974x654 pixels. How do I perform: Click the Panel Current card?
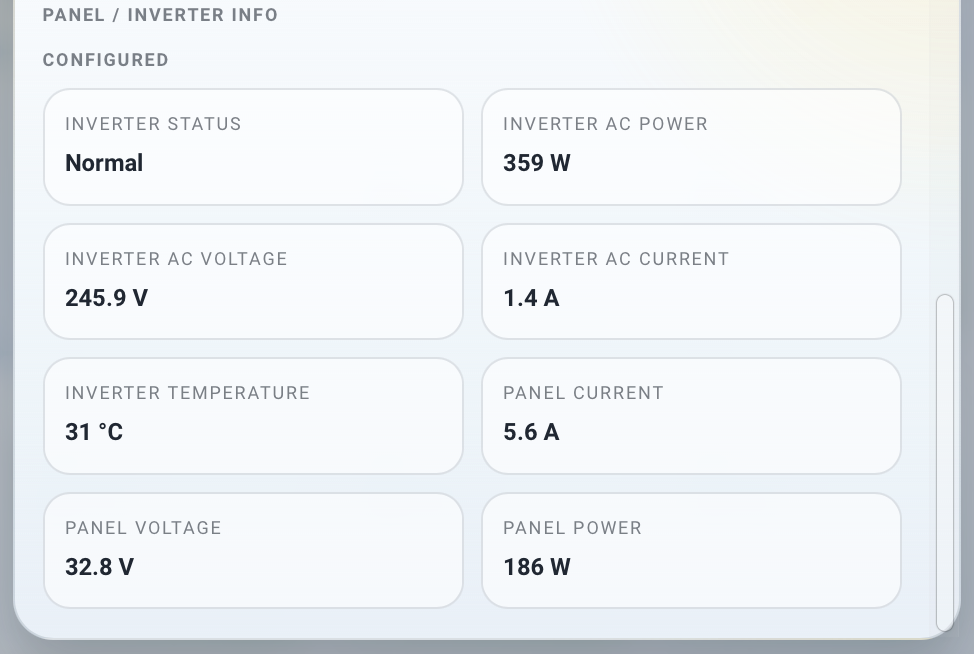(x=691, y=416)
